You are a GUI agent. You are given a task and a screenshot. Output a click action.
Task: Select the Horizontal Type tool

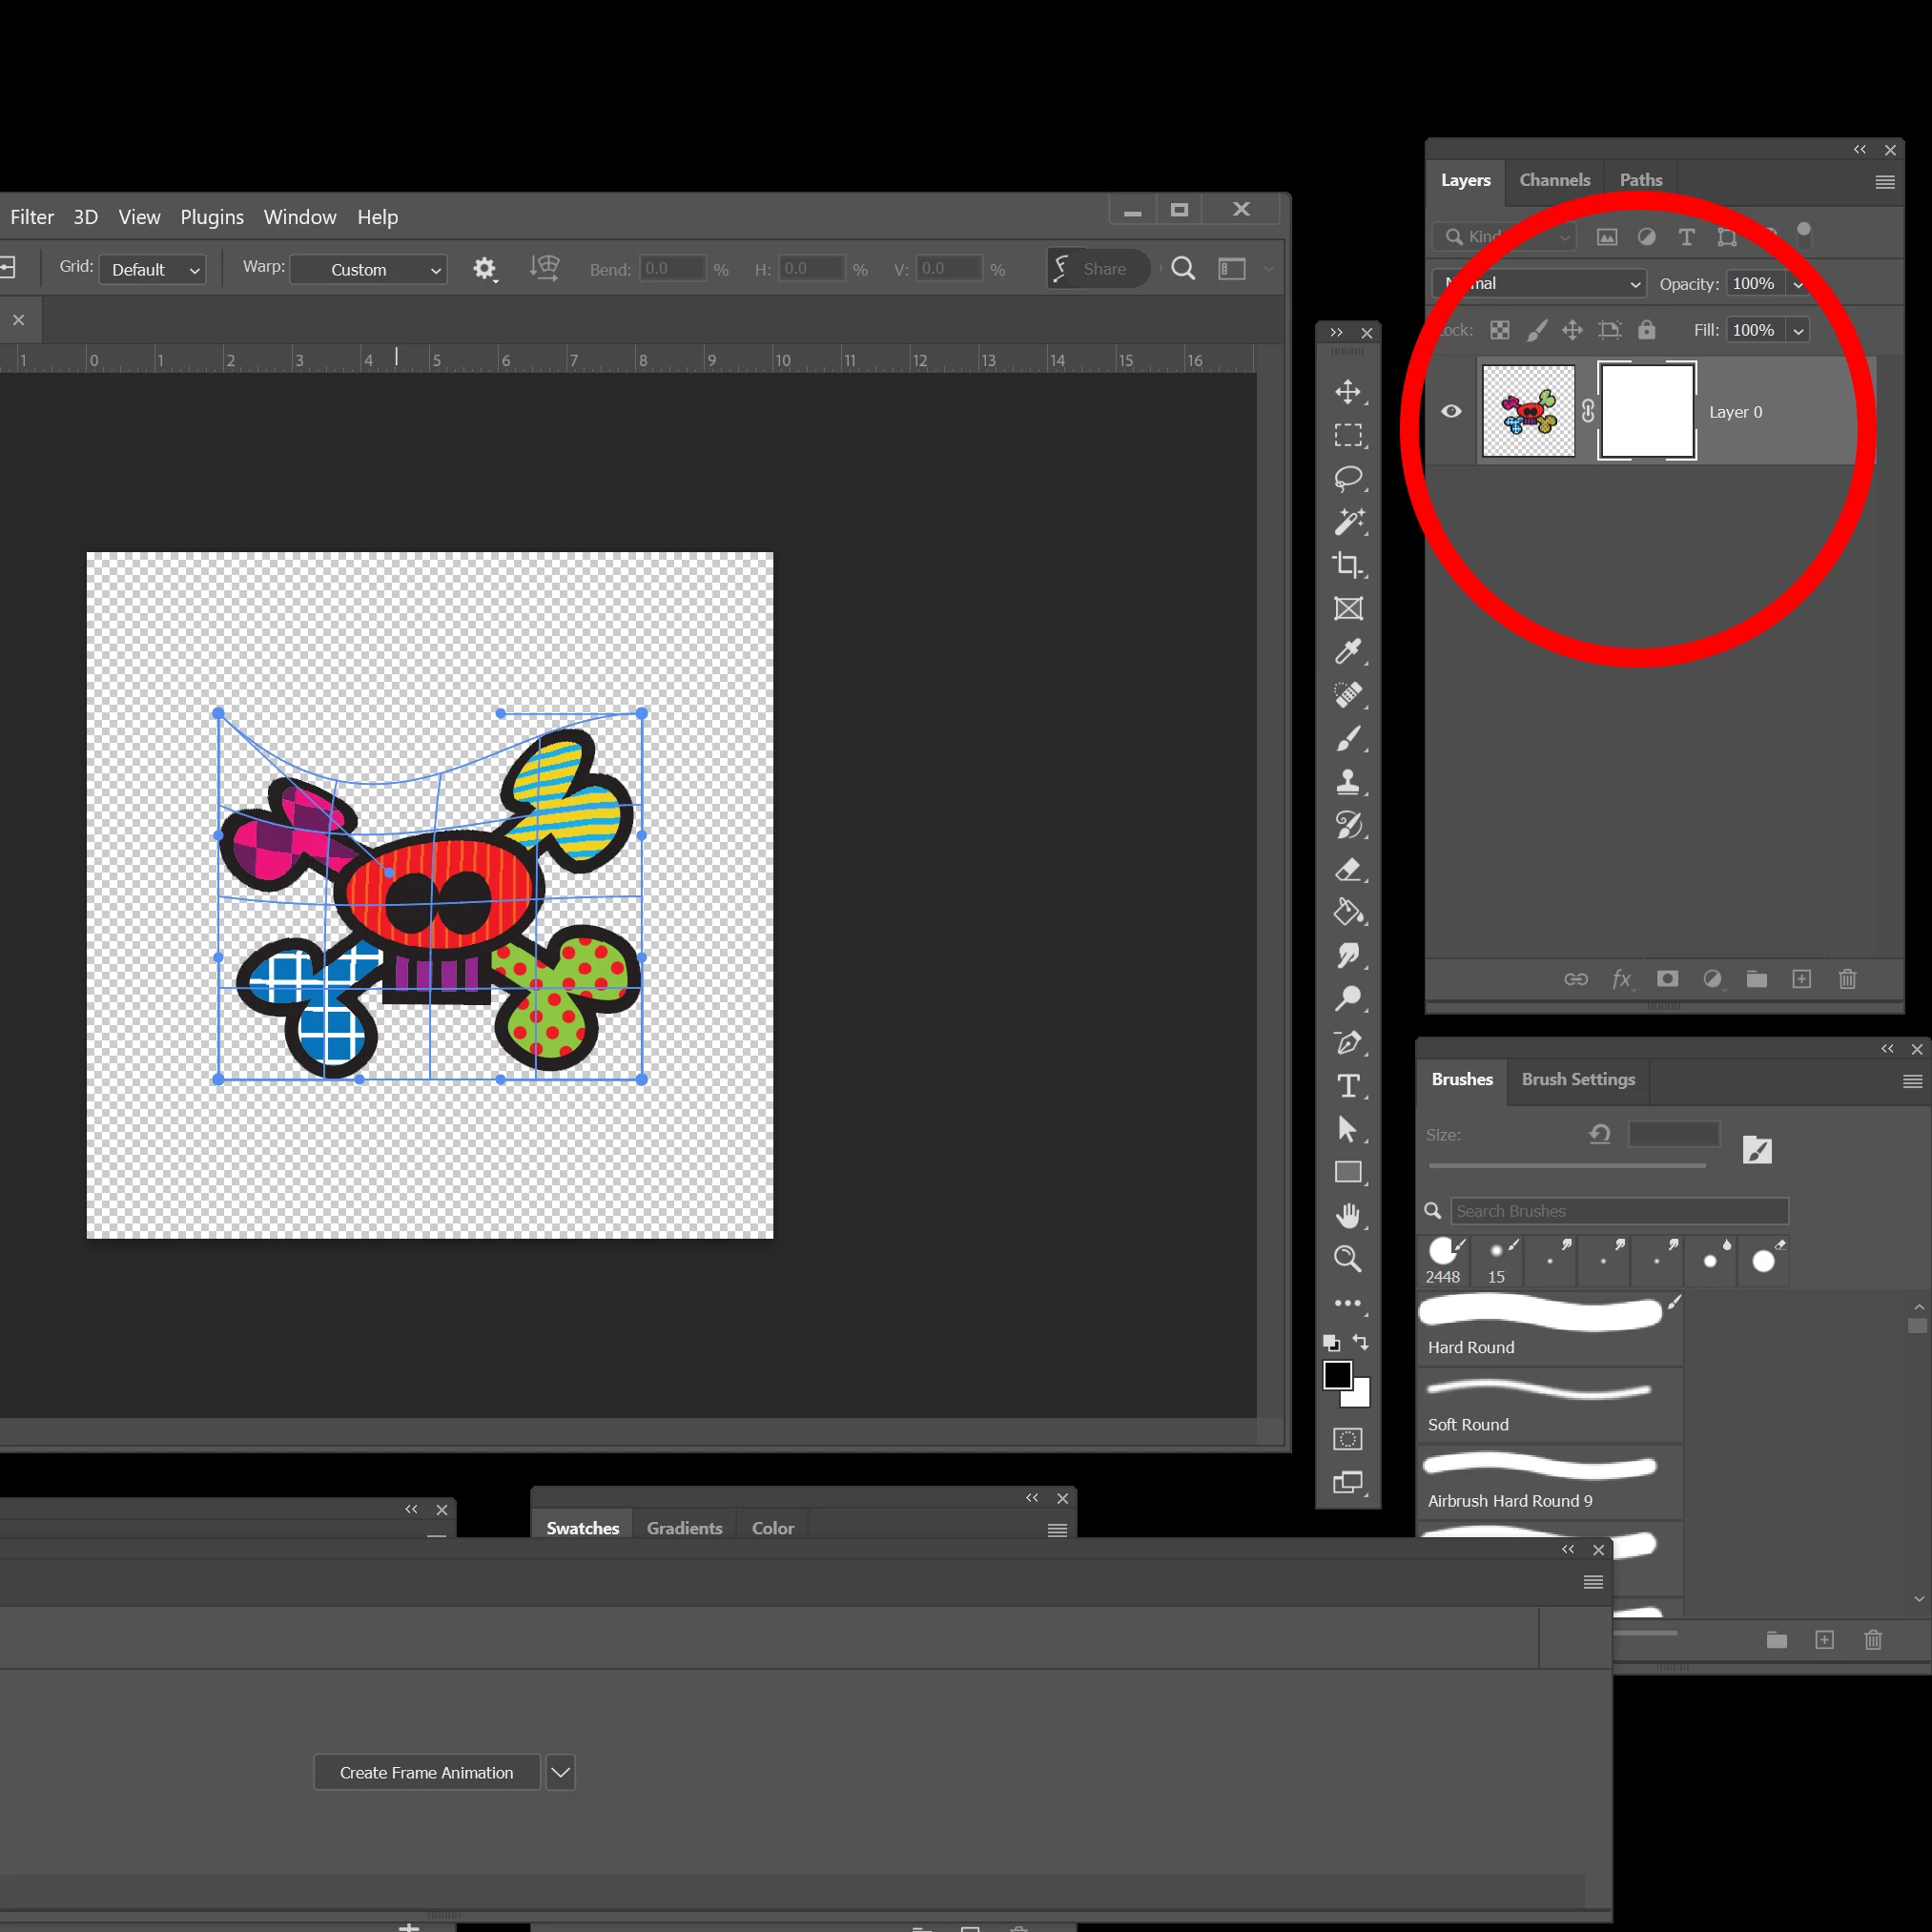point(1347,1086)
